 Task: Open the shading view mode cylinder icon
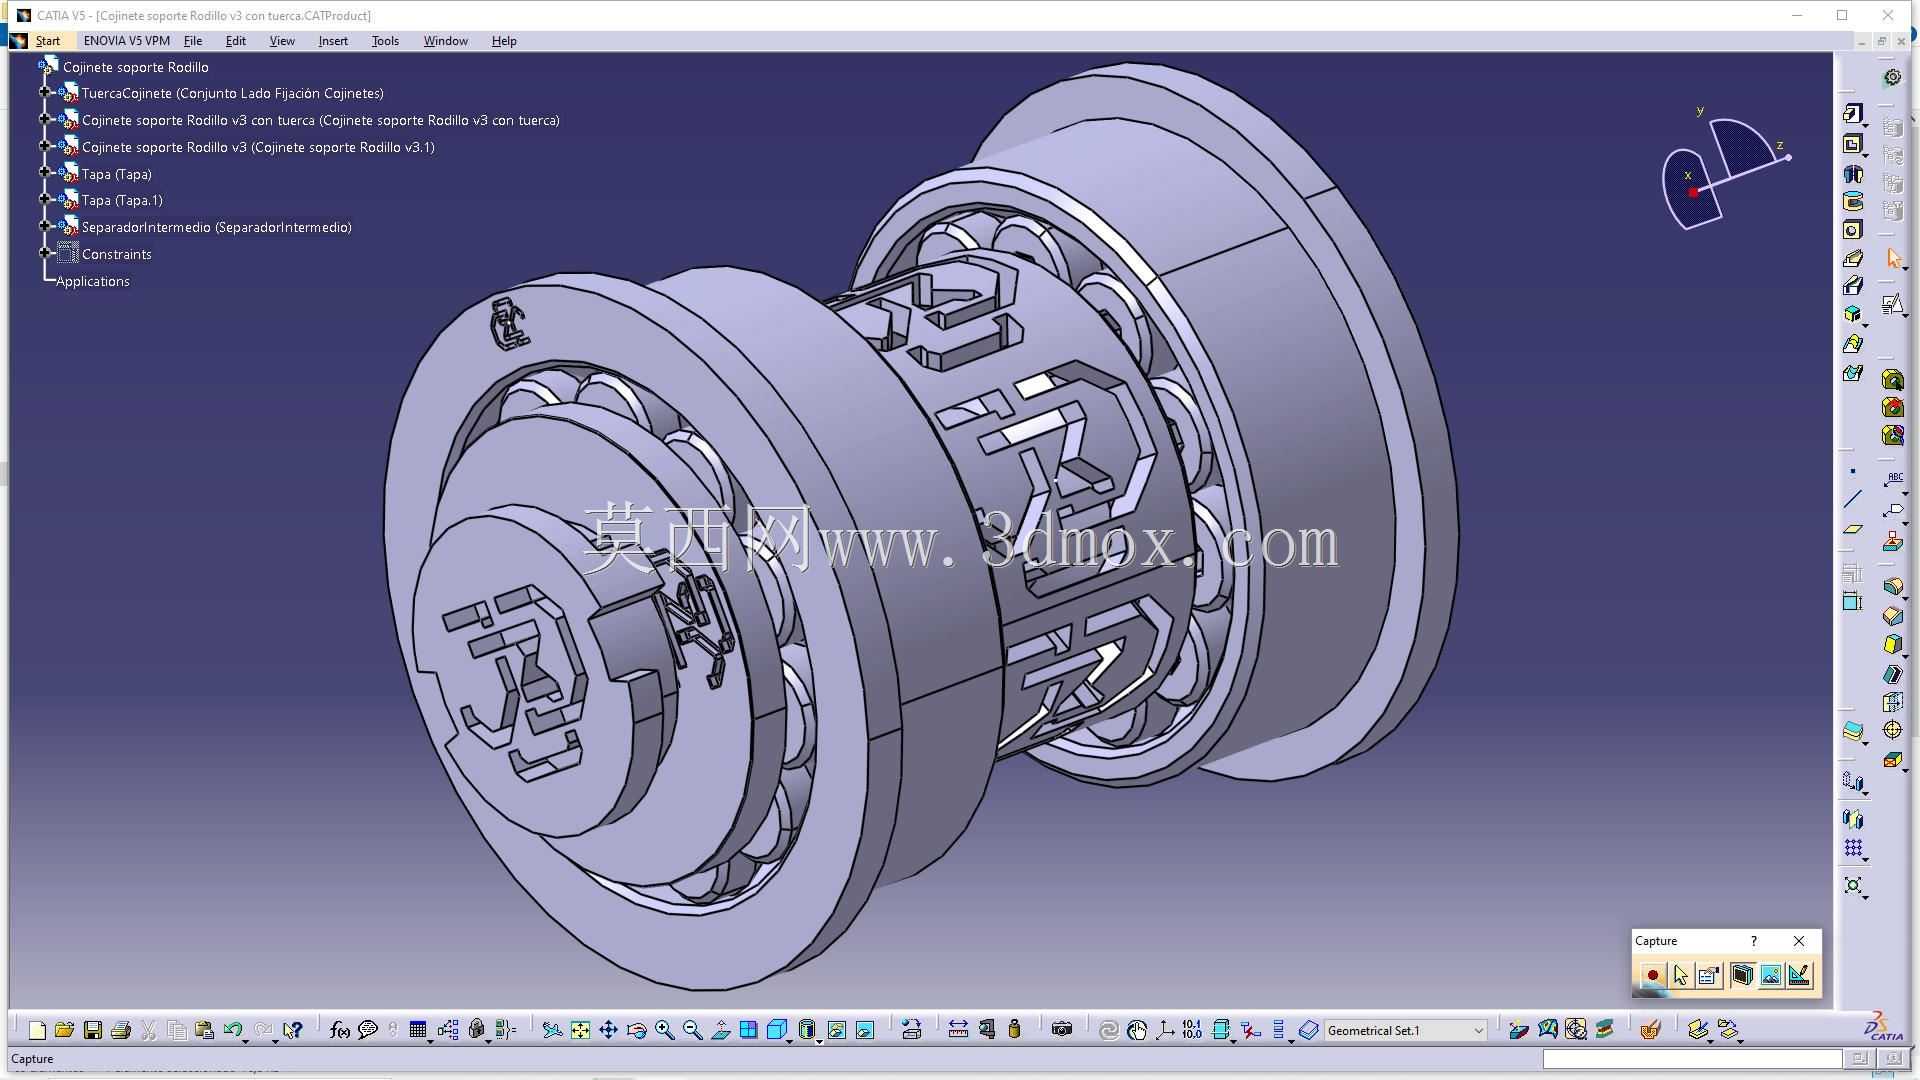807,1030
